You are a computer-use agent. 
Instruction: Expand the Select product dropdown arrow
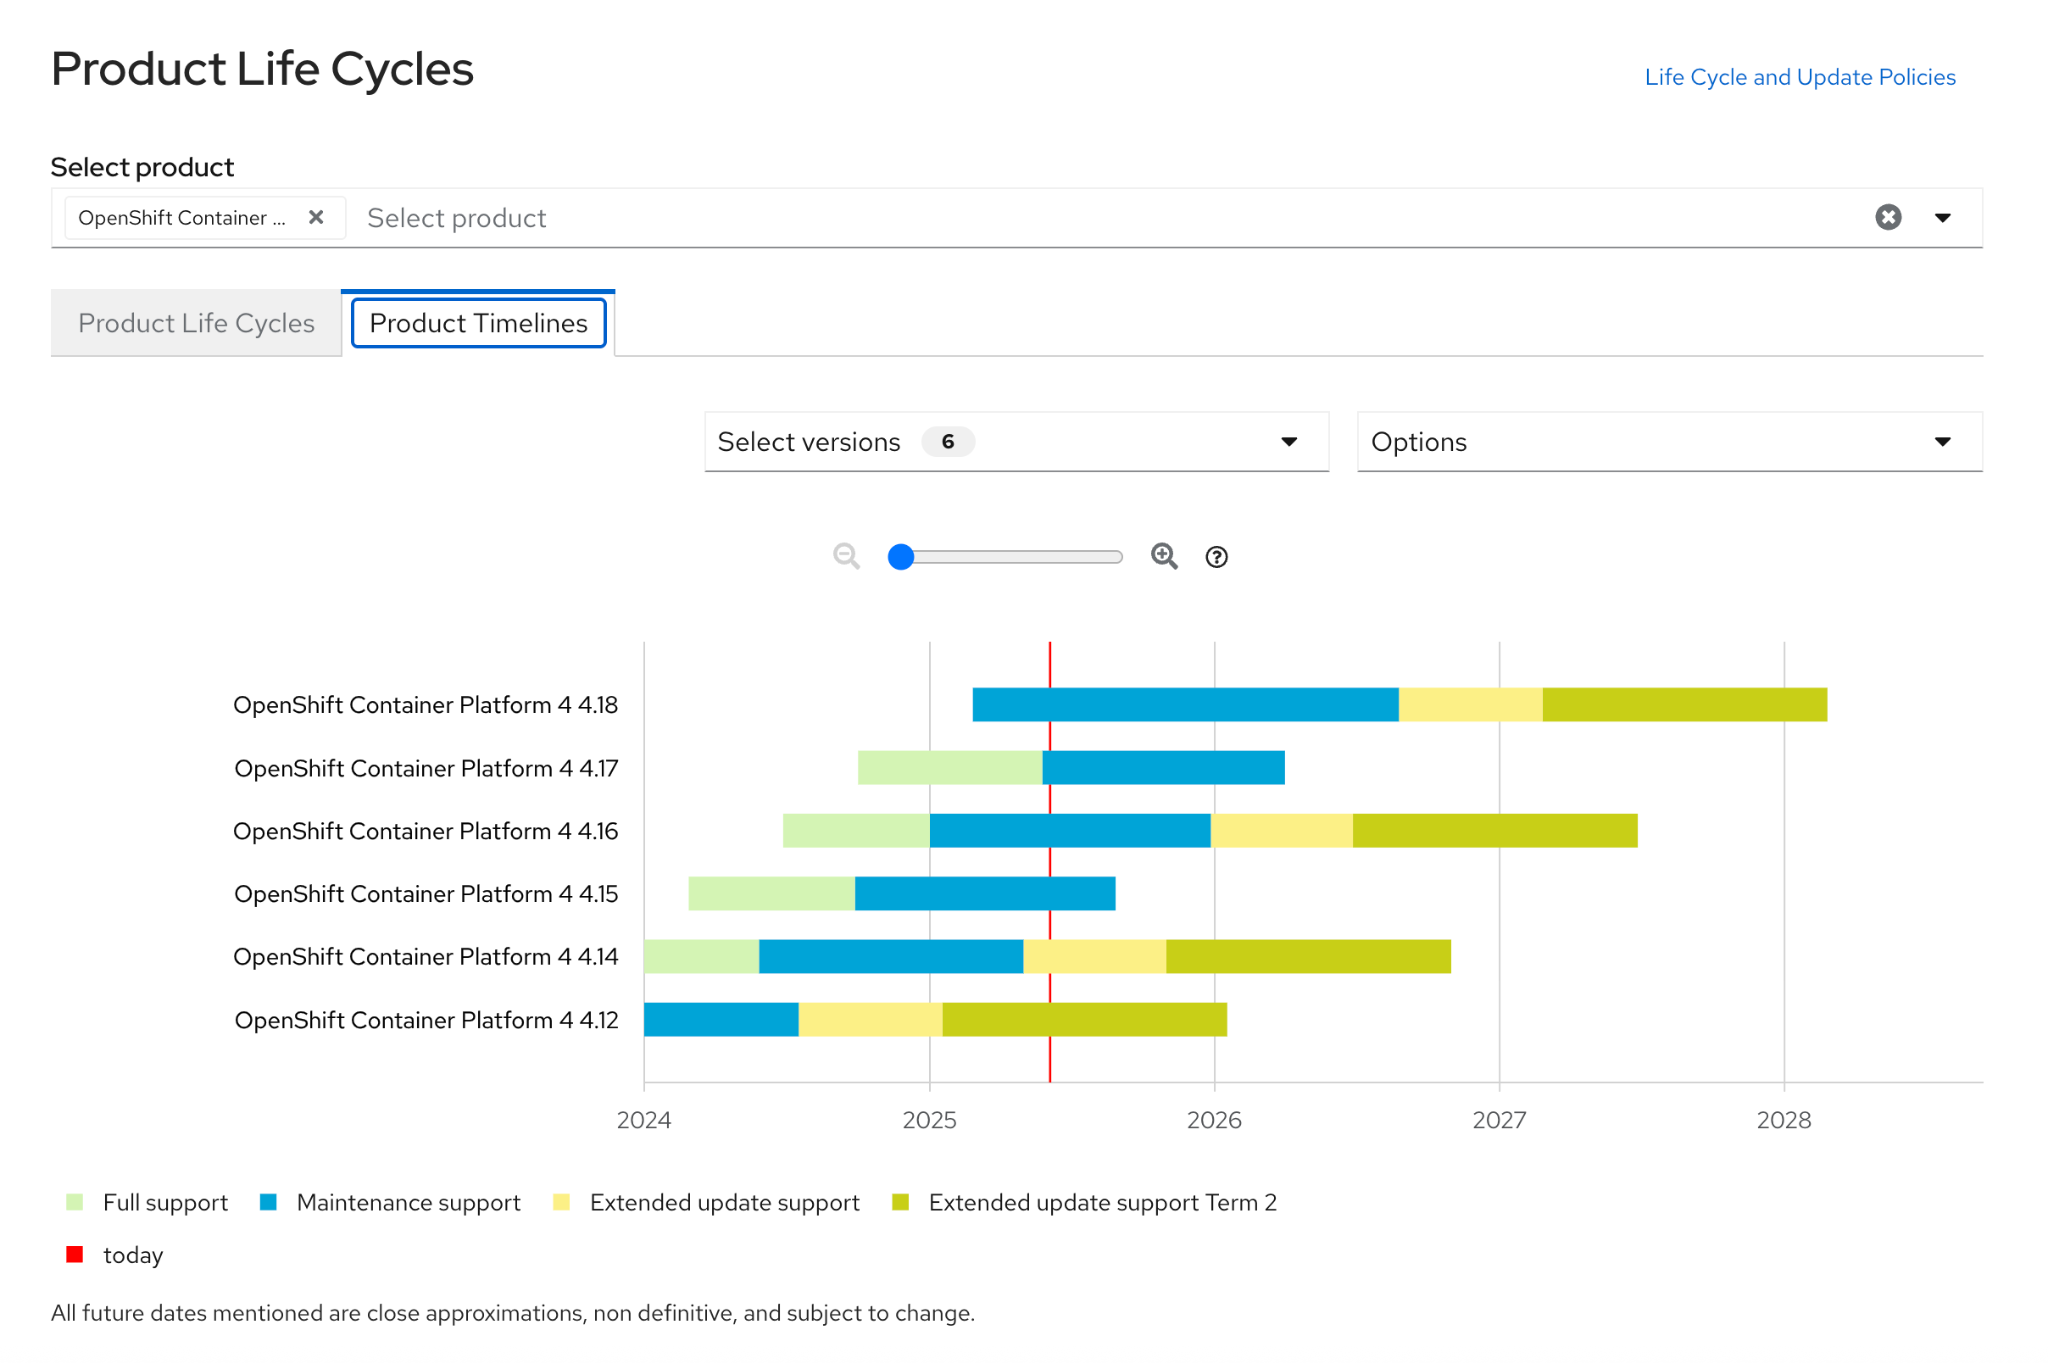point(1942,217)
